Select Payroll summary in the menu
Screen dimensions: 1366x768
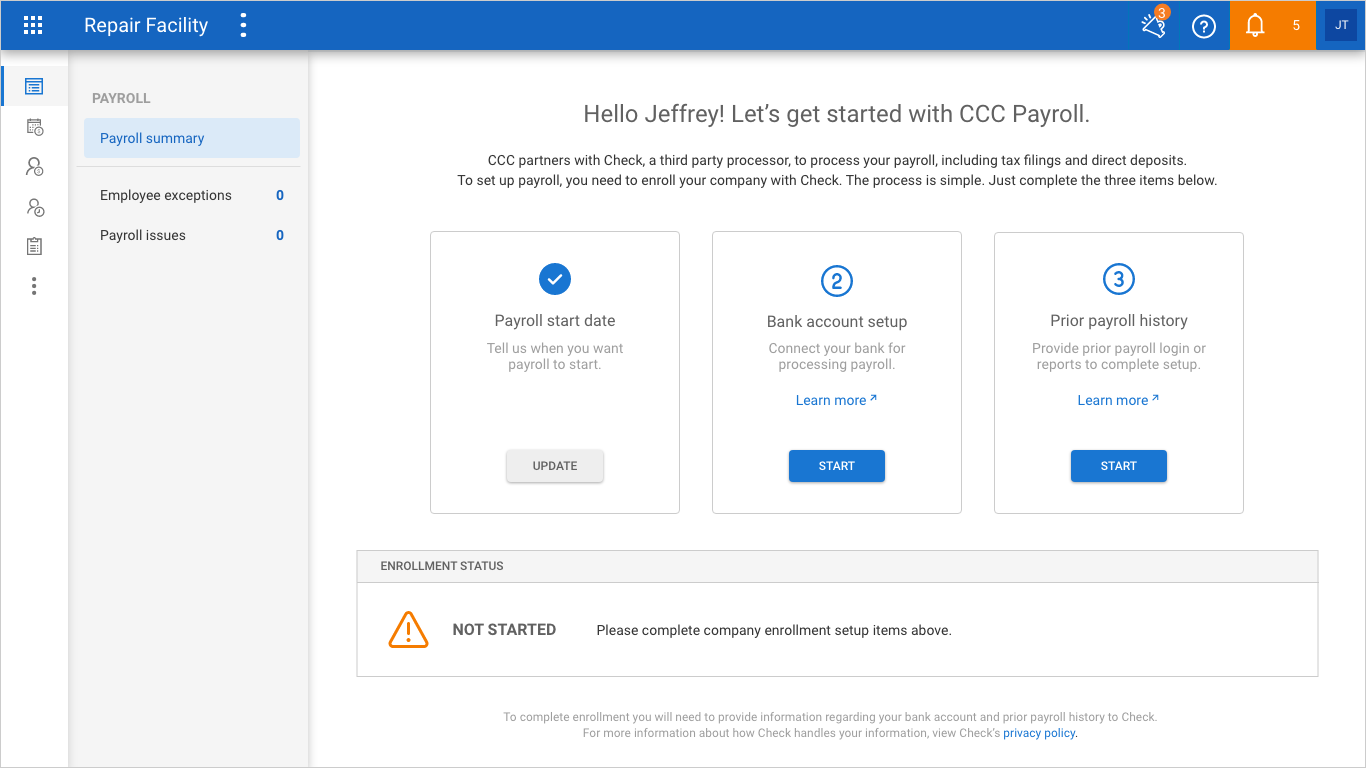[x=192, y=138]
